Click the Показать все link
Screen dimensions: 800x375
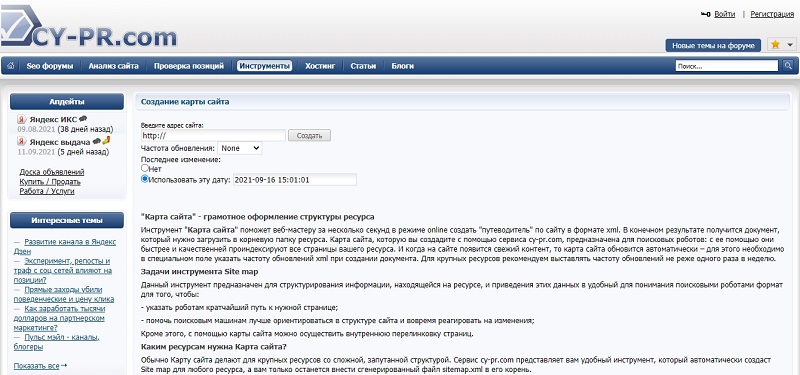[x=36, y=365]
